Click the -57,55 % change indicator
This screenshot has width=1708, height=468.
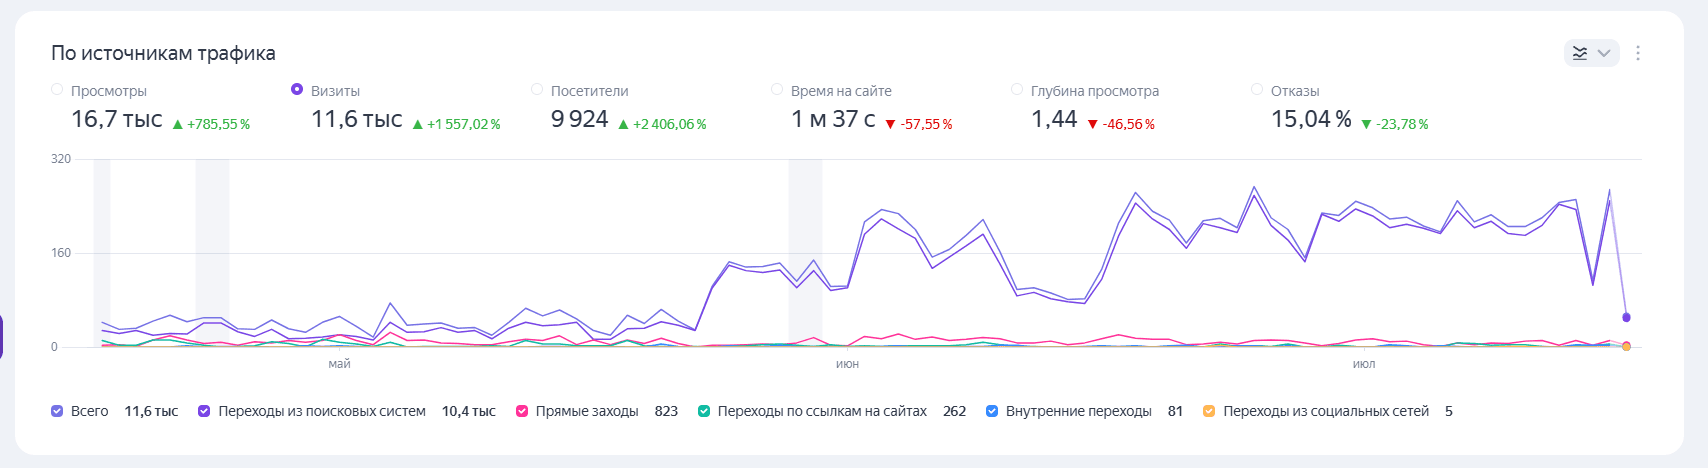coord(919,124)
